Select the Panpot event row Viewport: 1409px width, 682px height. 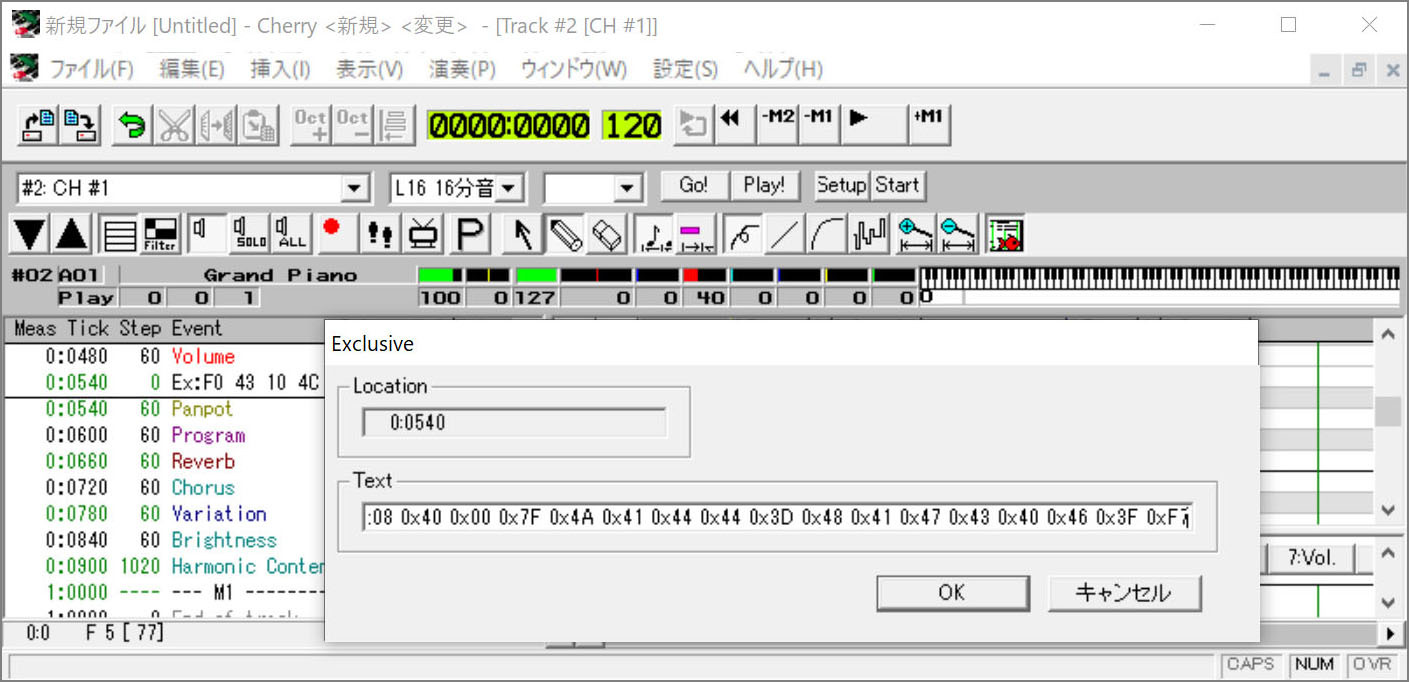click(x=166, y=409)
